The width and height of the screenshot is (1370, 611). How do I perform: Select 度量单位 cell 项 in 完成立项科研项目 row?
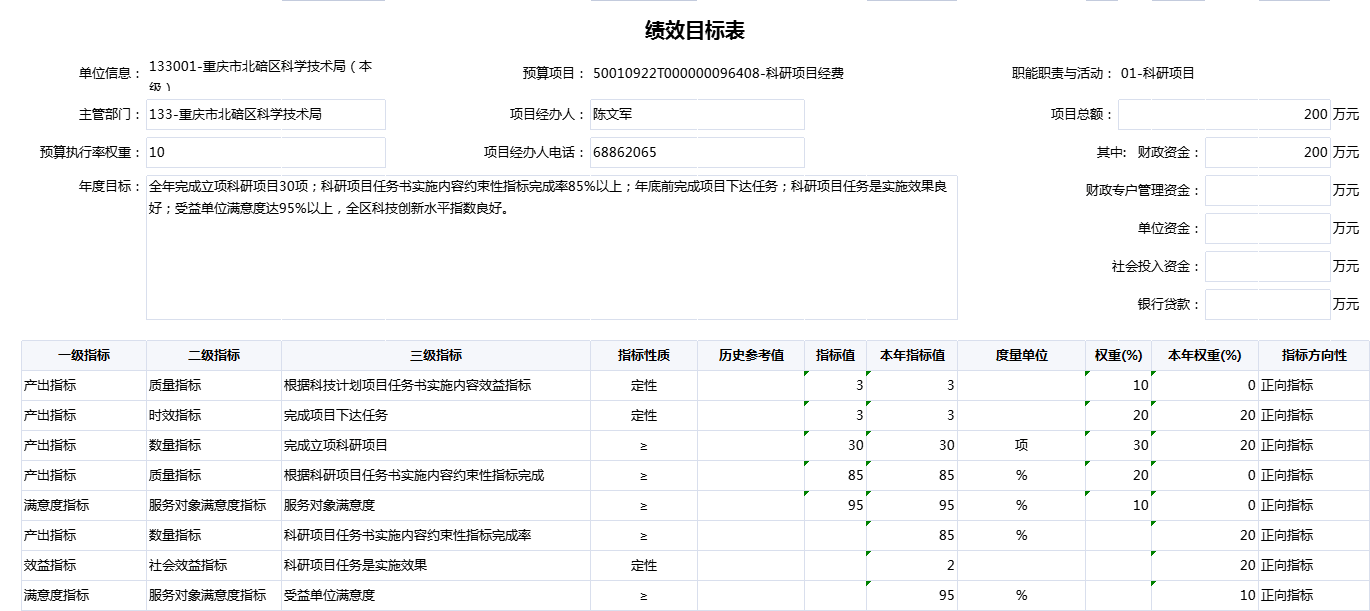tap(1021, 445)
